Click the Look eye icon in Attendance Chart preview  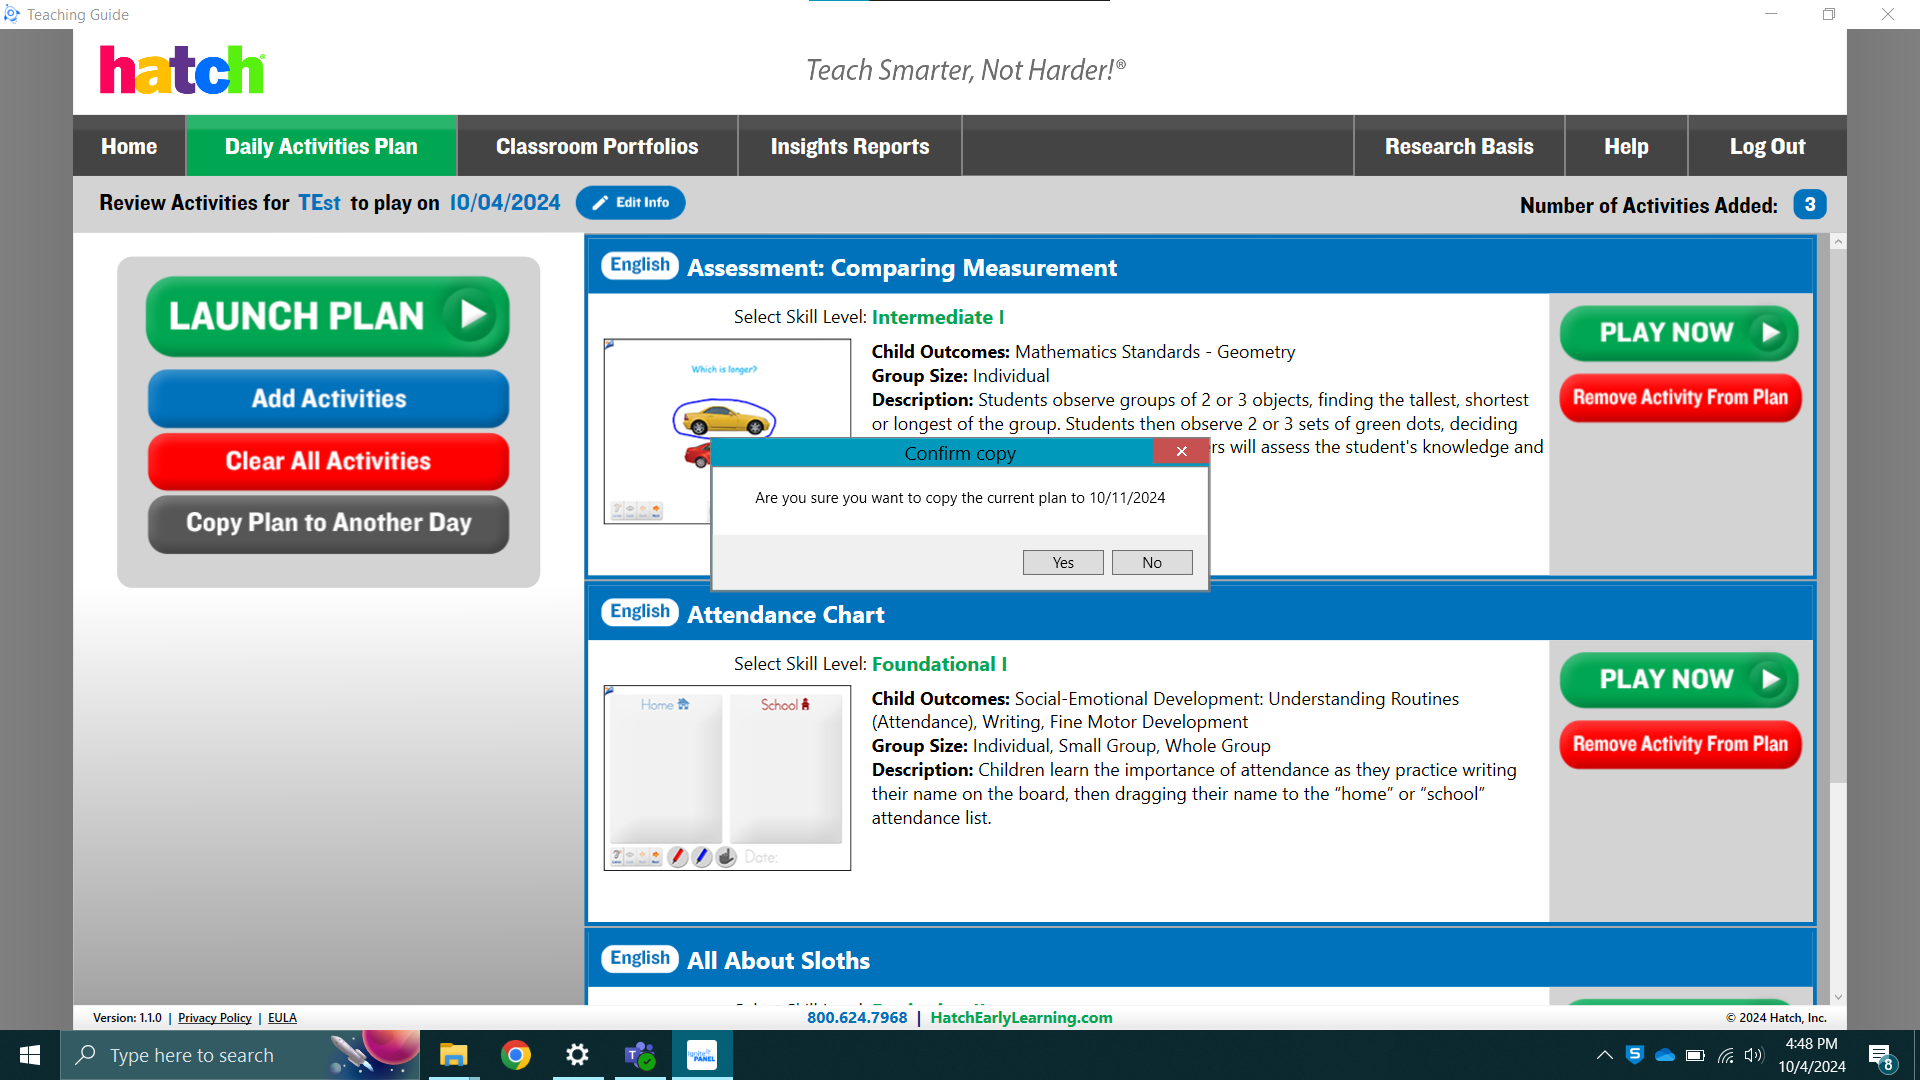point(630,857)
